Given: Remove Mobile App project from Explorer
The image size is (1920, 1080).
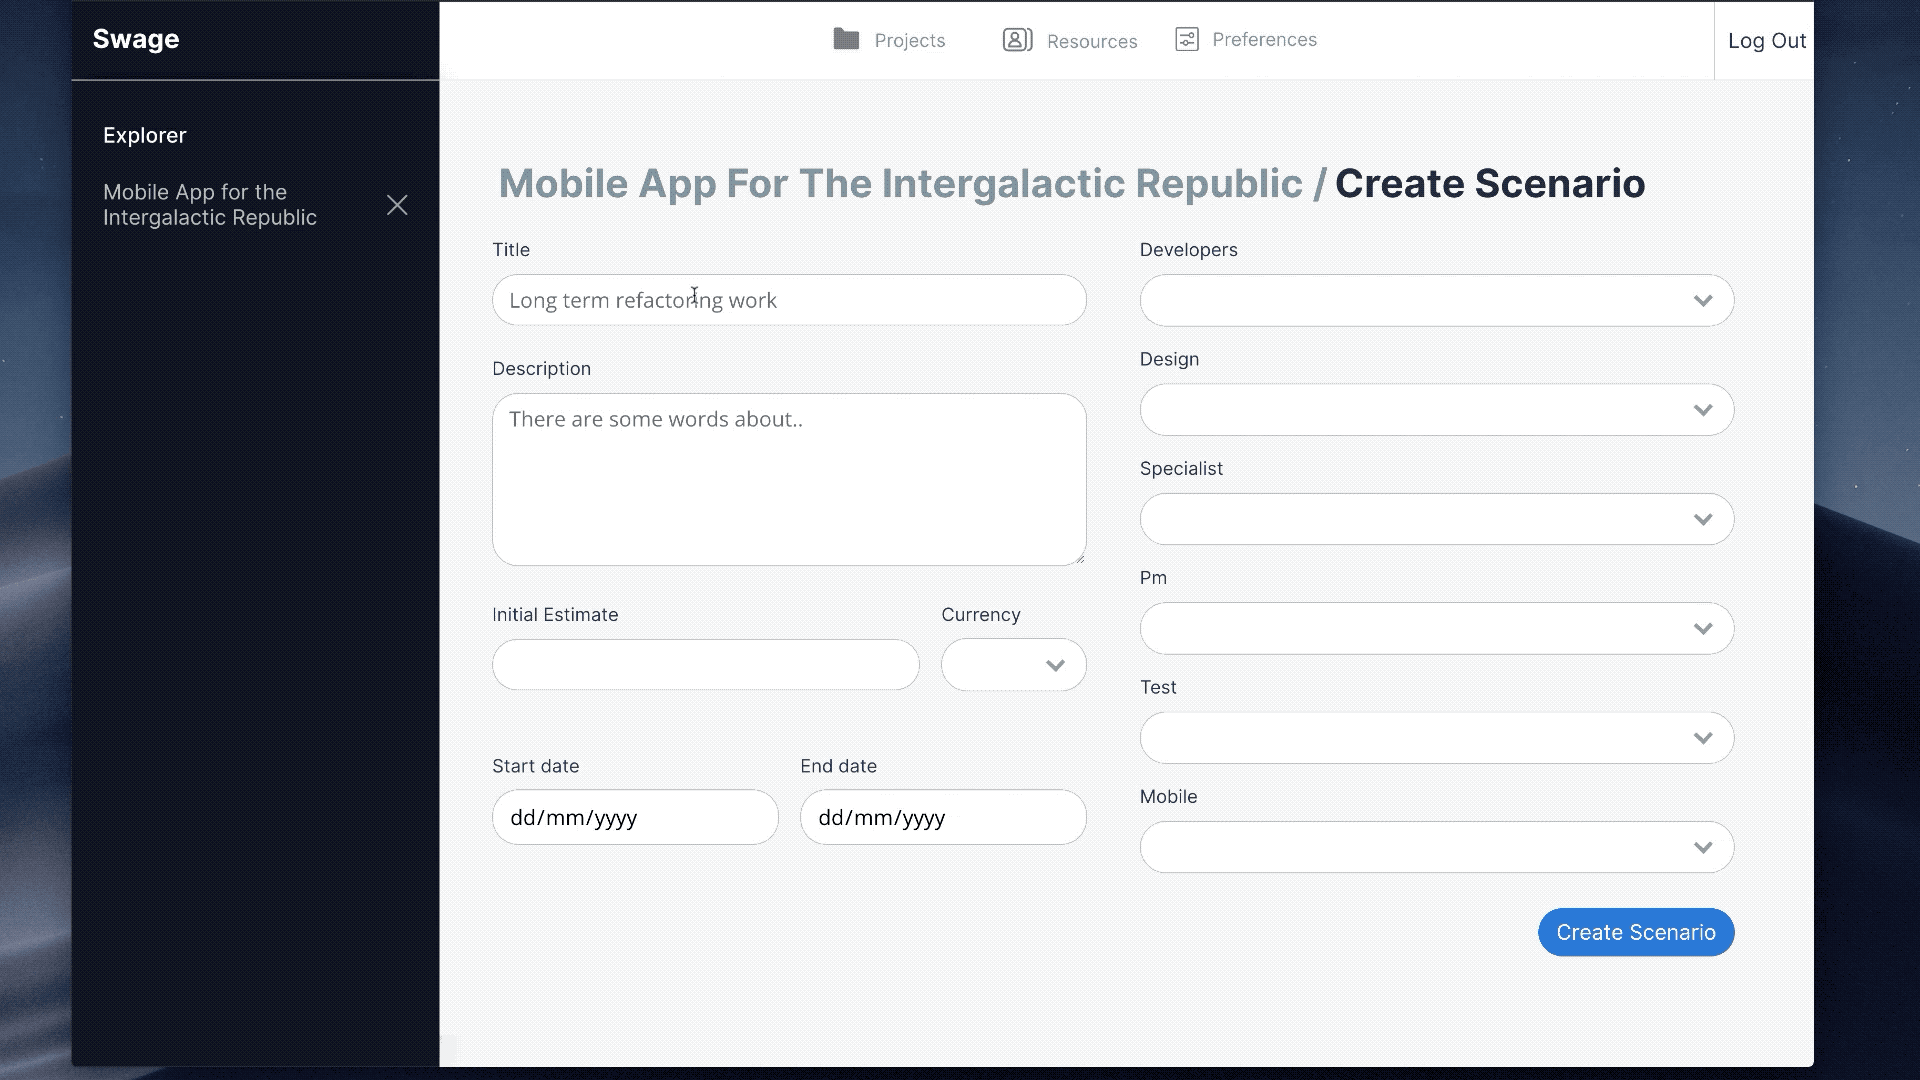Looking at the screenshot, I should [397, 205].
